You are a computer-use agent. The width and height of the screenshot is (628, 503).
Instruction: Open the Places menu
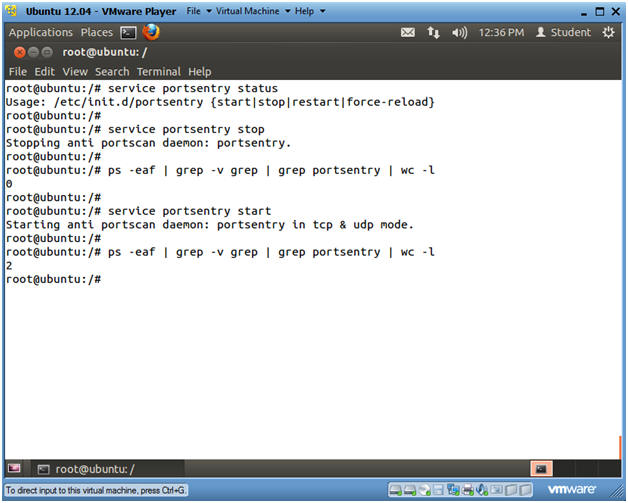pos(97,32)
